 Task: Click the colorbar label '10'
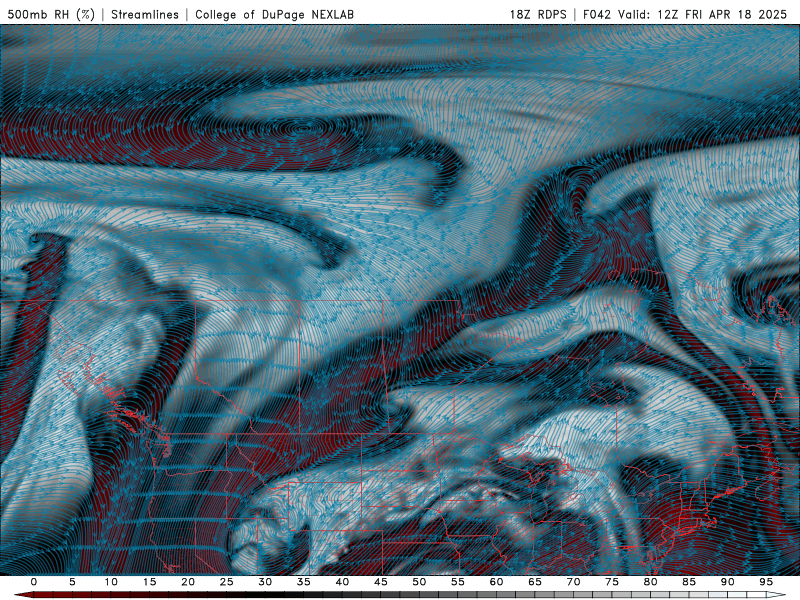[x=111, y=582]
